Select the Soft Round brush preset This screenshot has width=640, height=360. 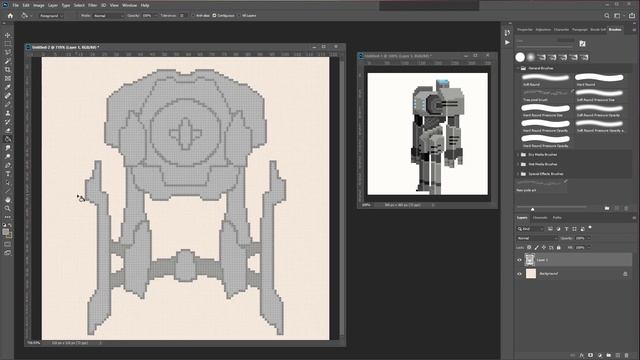(546, 80)
